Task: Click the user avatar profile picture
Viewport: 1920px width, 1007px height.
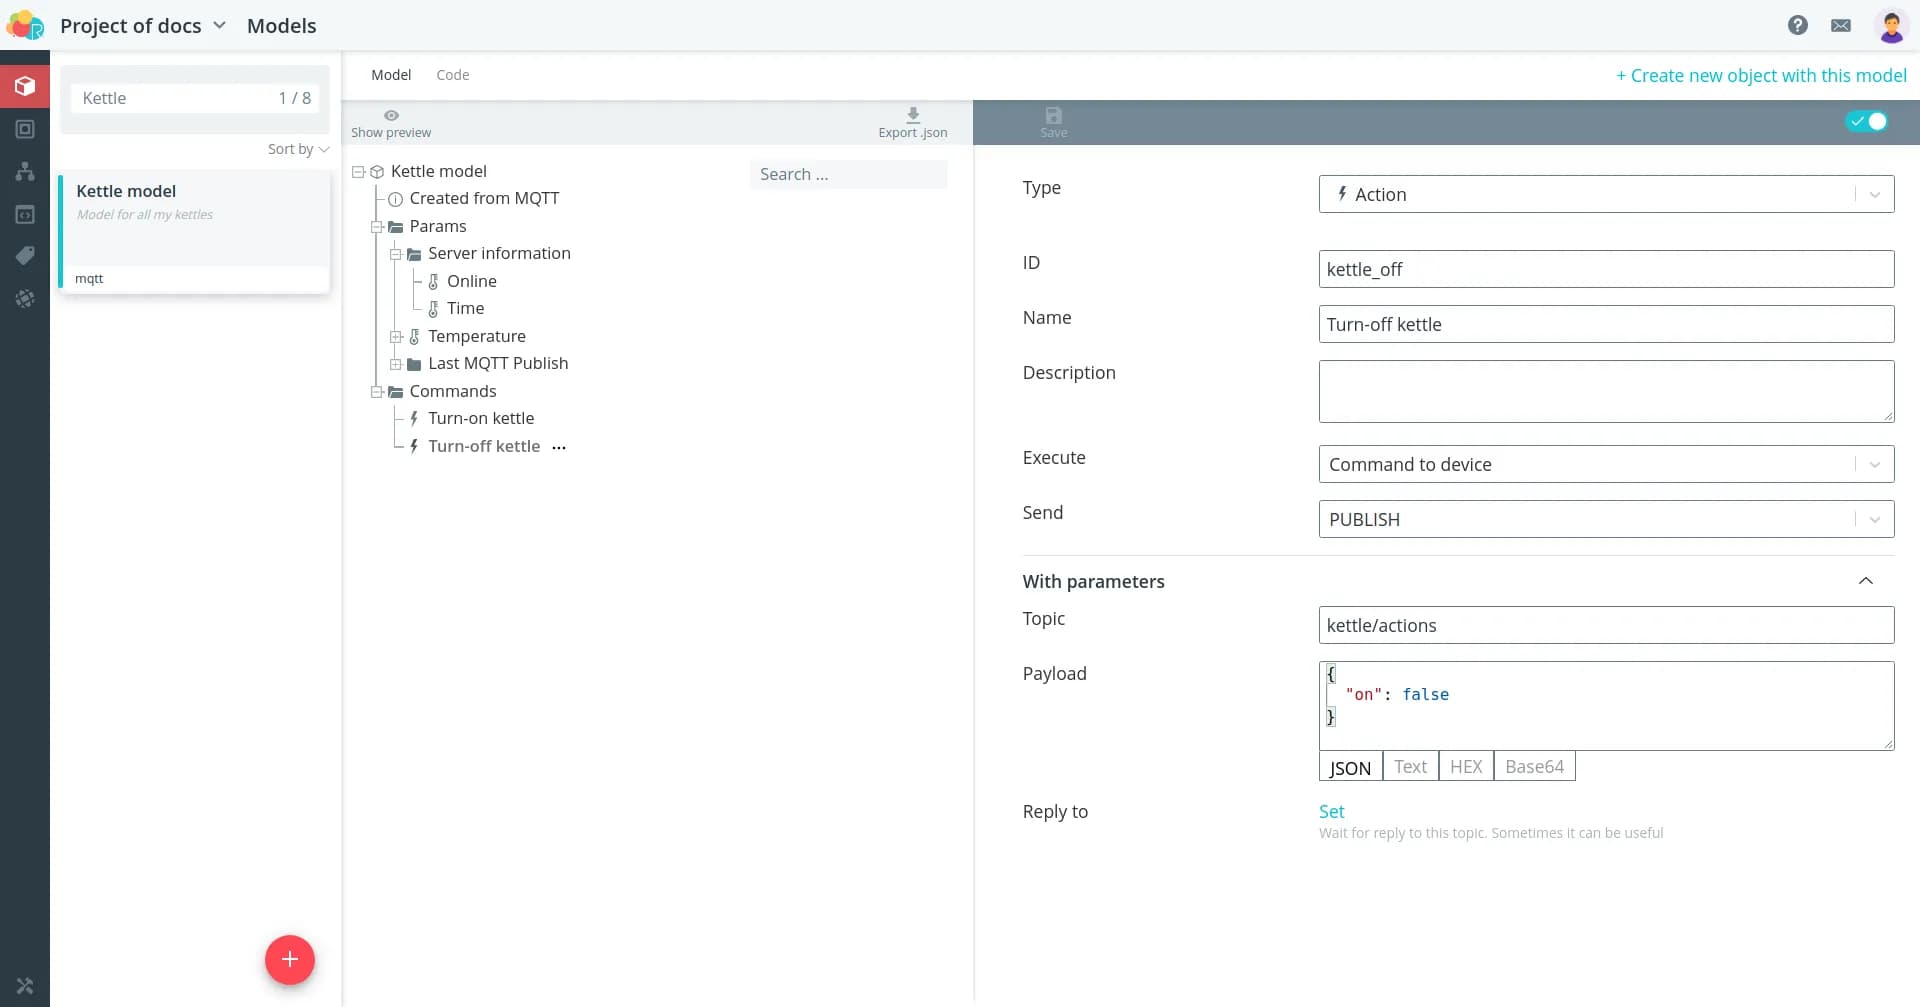Action: click(x=1890, y=26)
